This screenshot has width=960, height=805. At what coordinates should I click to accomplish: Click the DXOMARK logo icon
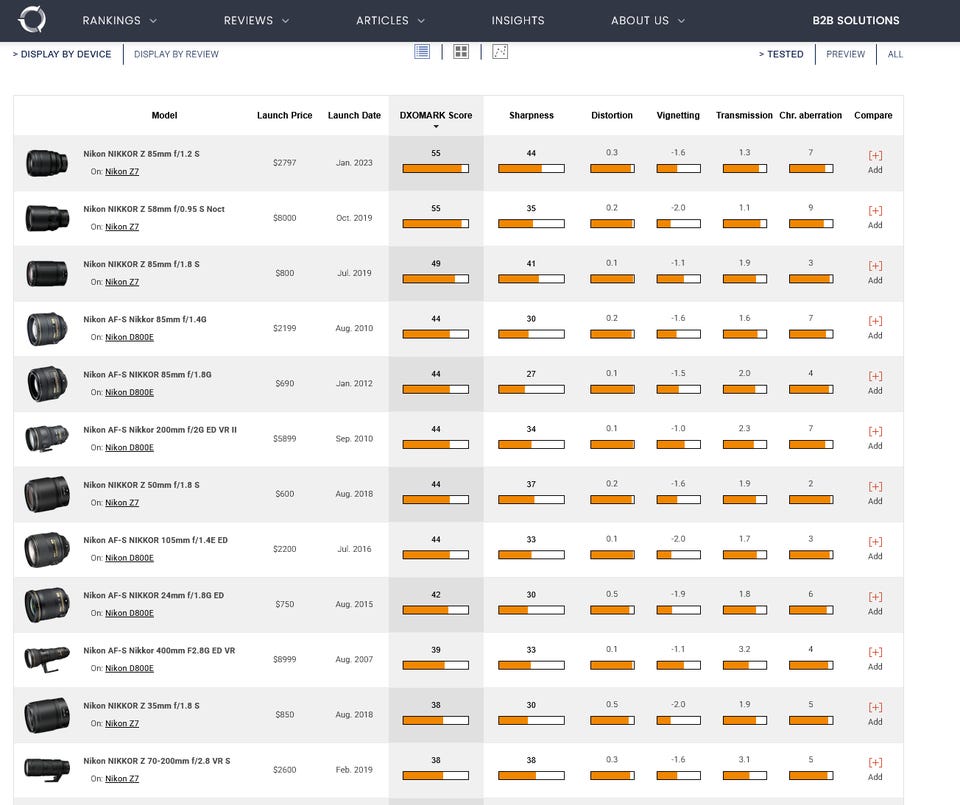[31, 19]
